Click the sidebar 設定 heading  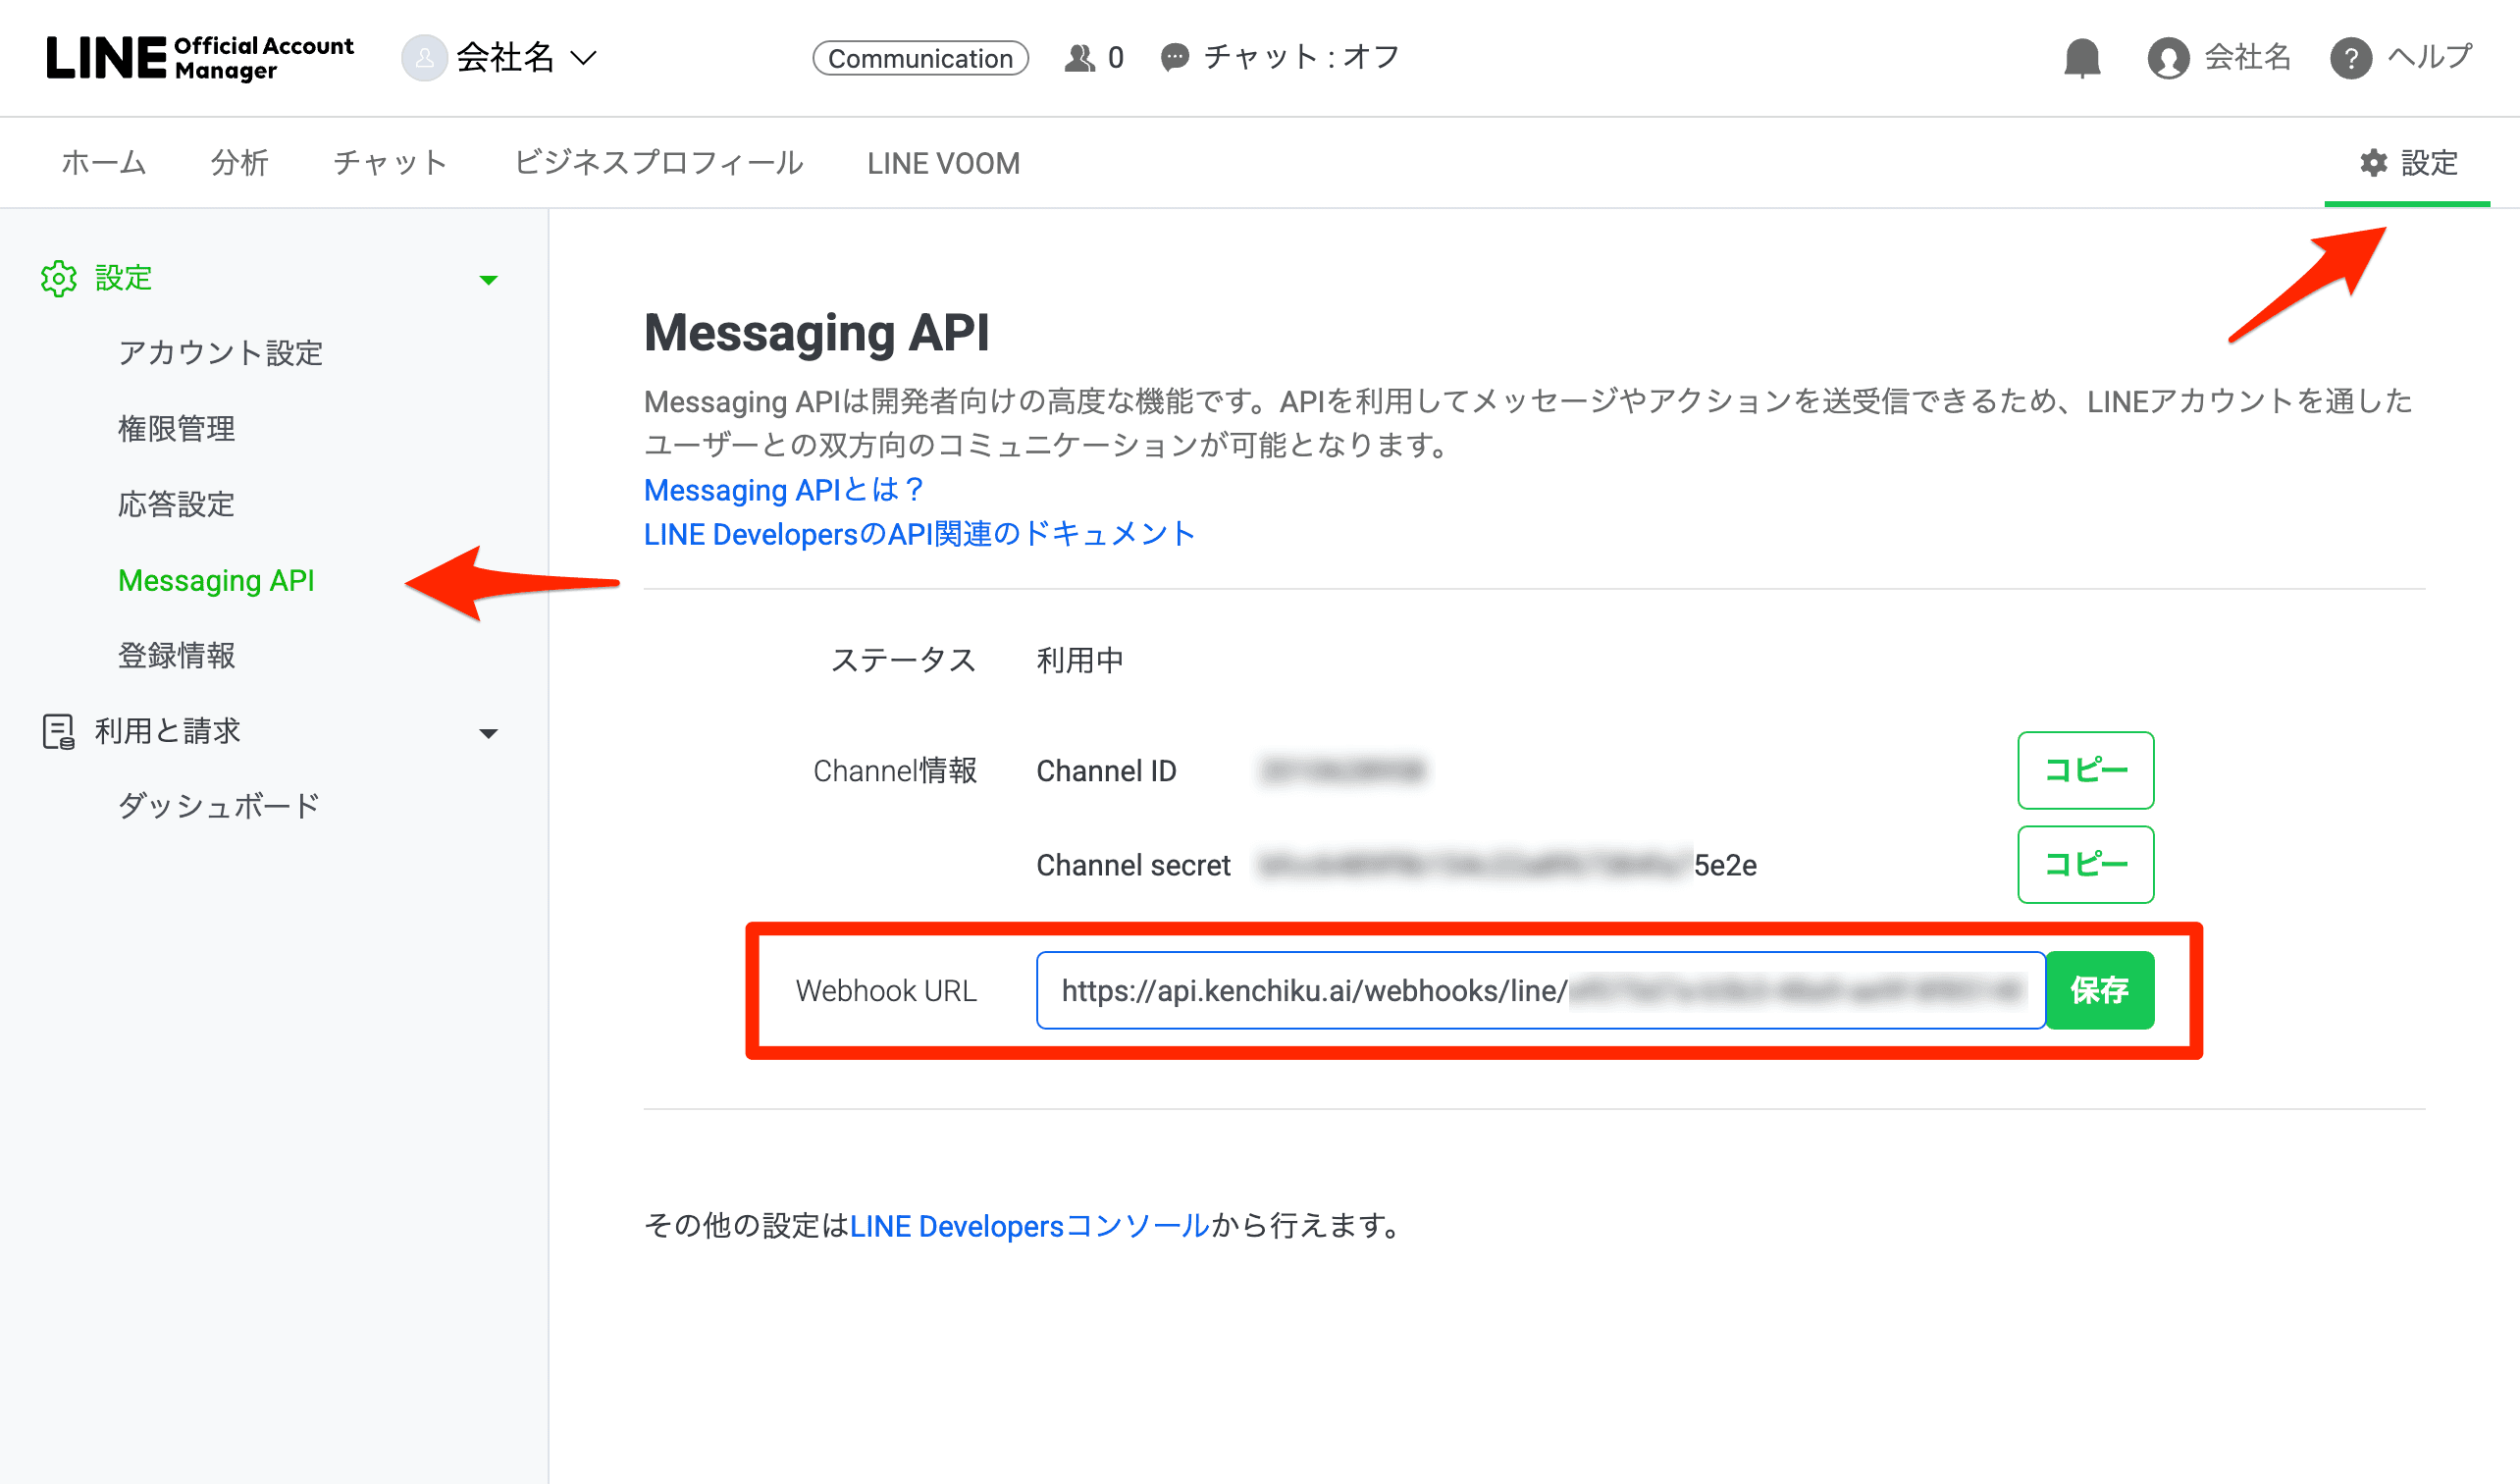[x=123, y=278]
